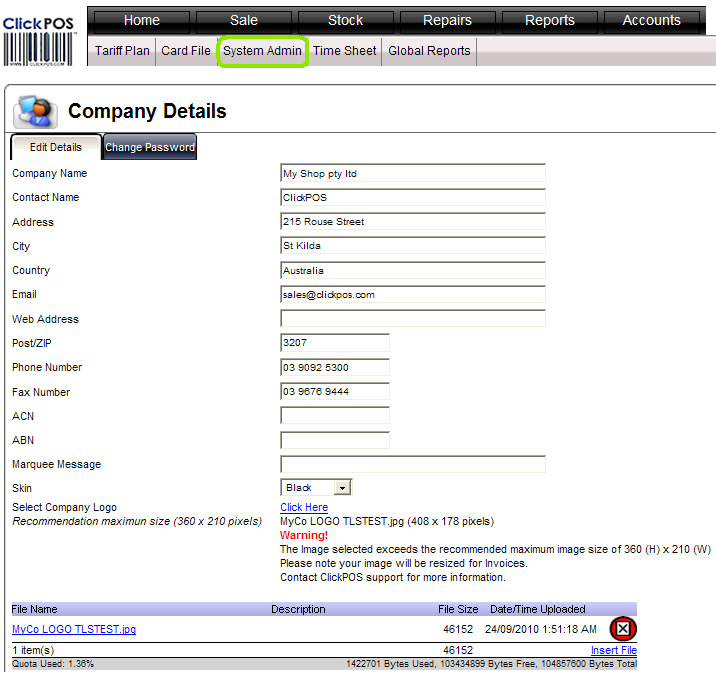Click the Company Details heading
This screenshot has height=674, width=716.
147,111
